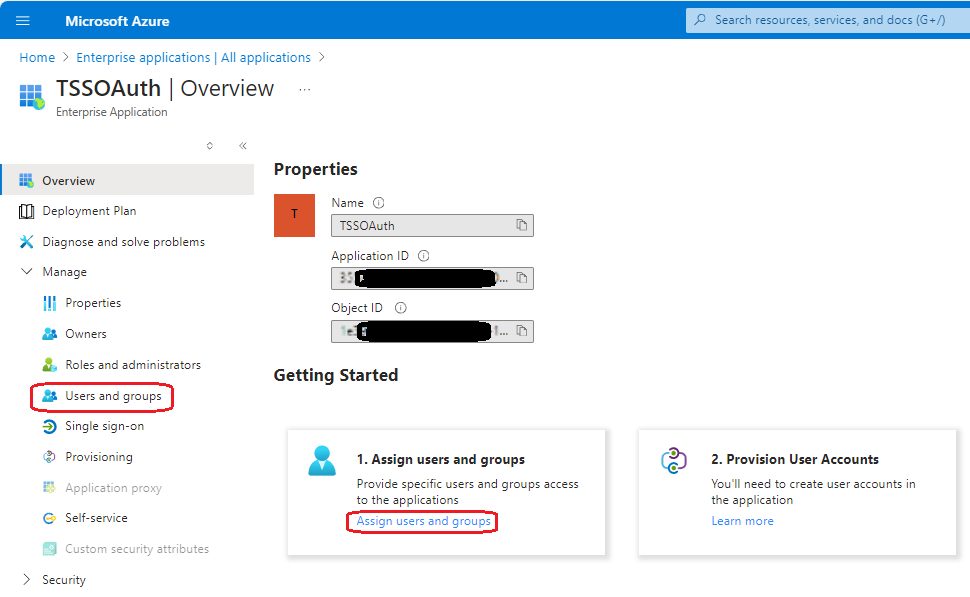This screenshot has width=970, height=597.
Task: Open the Self-service page
Action: point(97,518)
